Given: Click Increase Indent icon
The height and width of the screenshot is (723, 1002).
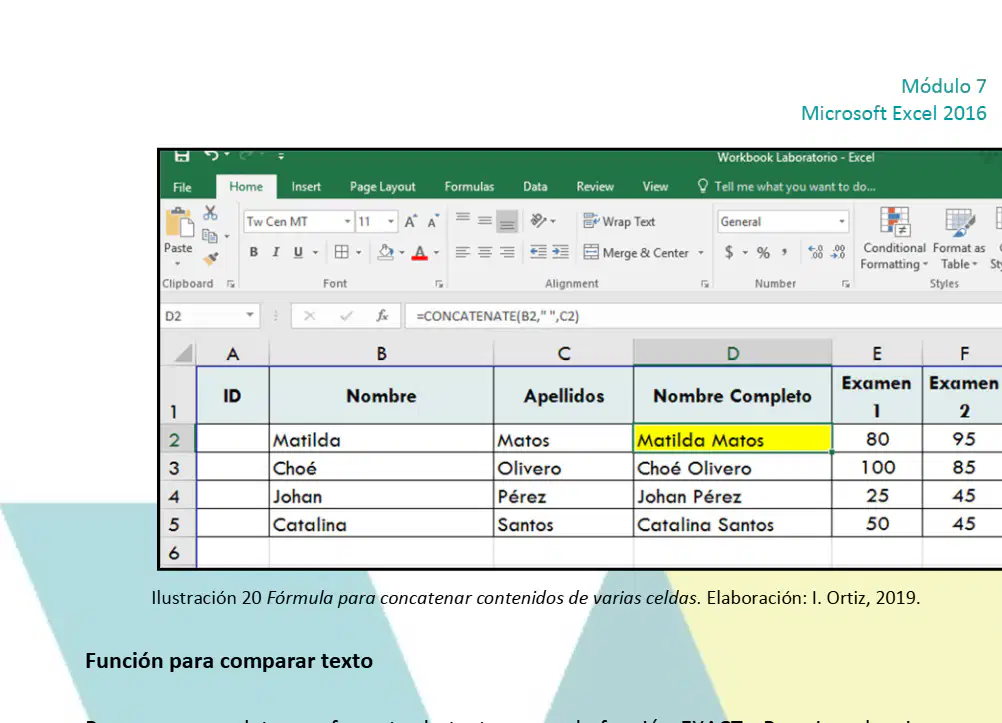Looking at the screenshot, I should (560, 253).
